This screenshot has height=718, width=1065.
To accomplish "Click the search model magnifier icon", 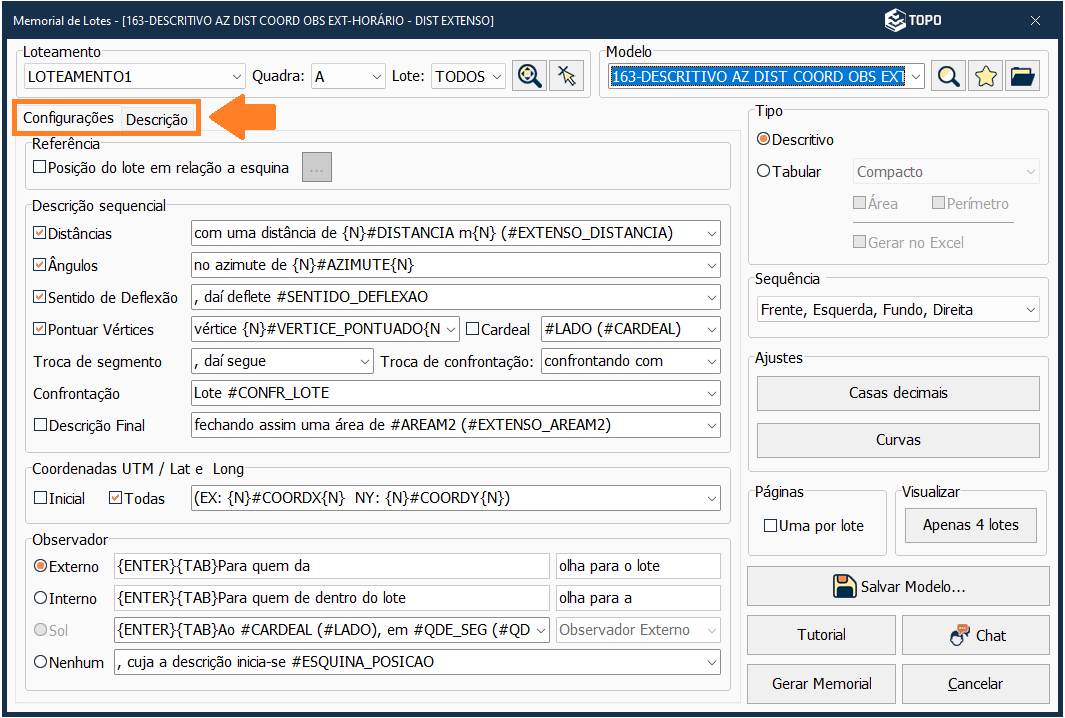I will click(948, 76).
